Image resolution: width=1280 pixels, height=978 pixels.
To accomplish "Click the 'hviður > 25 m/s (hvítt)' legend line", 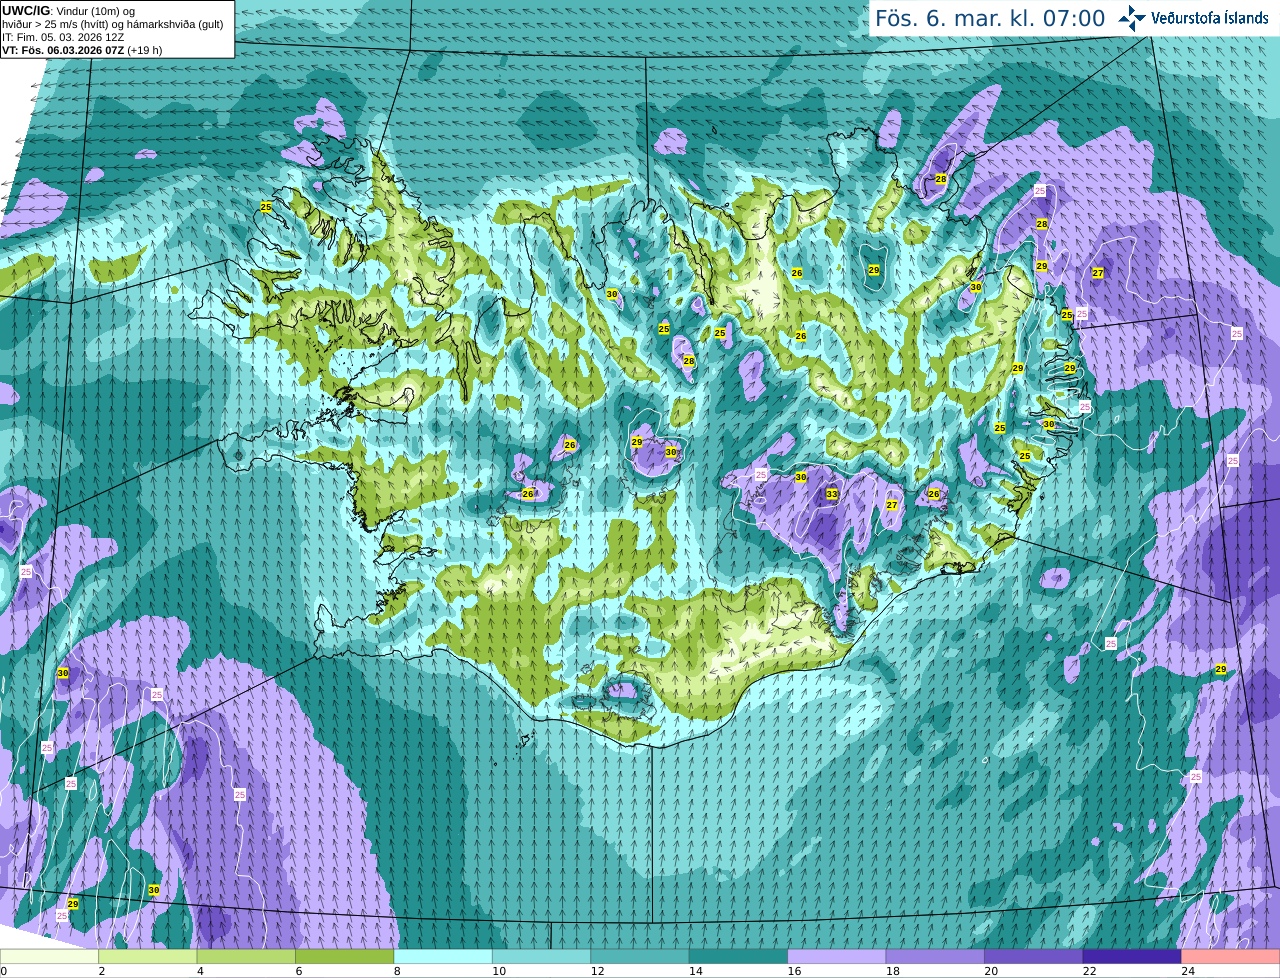I will pos(112,24).
